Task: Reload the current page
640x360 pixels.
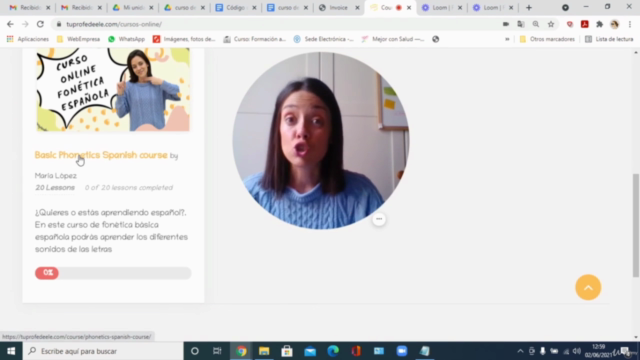Action: click(40, 24)
